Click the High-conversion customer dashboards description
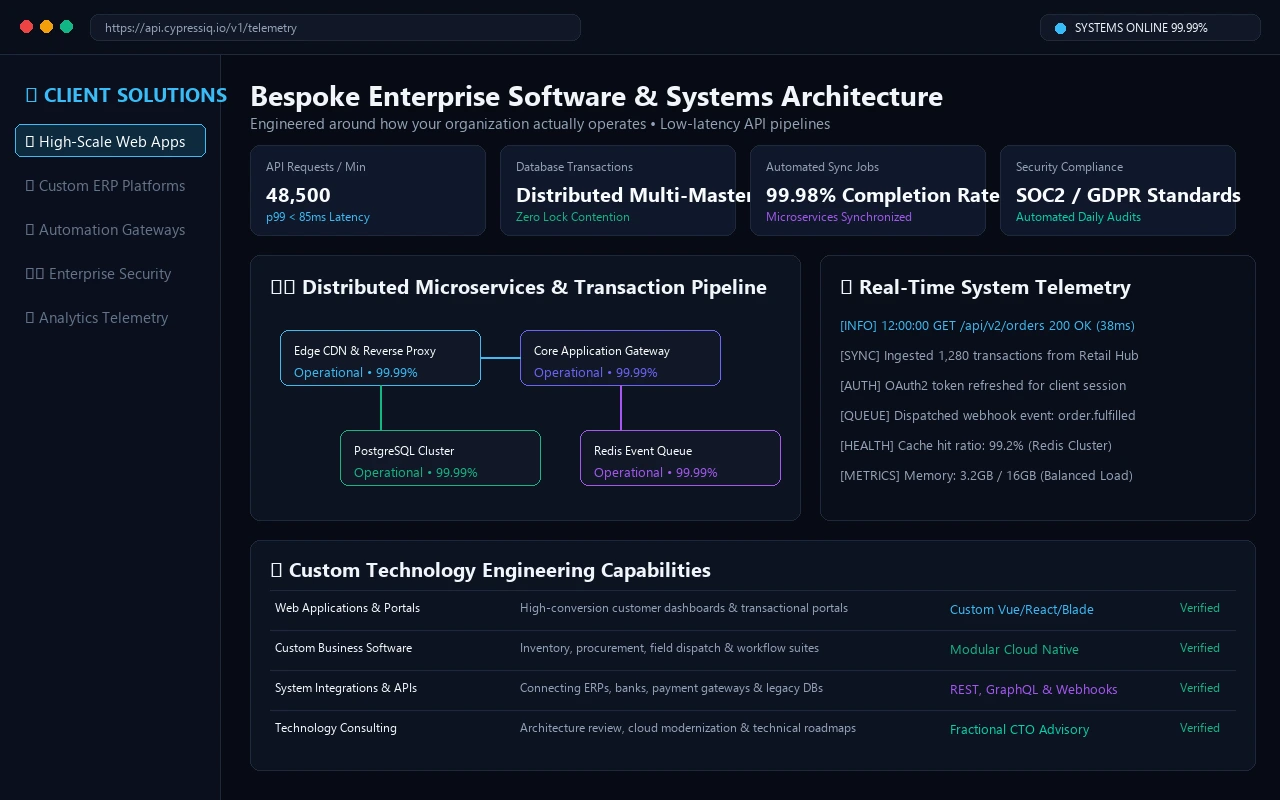This screenshot has height=800, width=1280. click(683, 608)
